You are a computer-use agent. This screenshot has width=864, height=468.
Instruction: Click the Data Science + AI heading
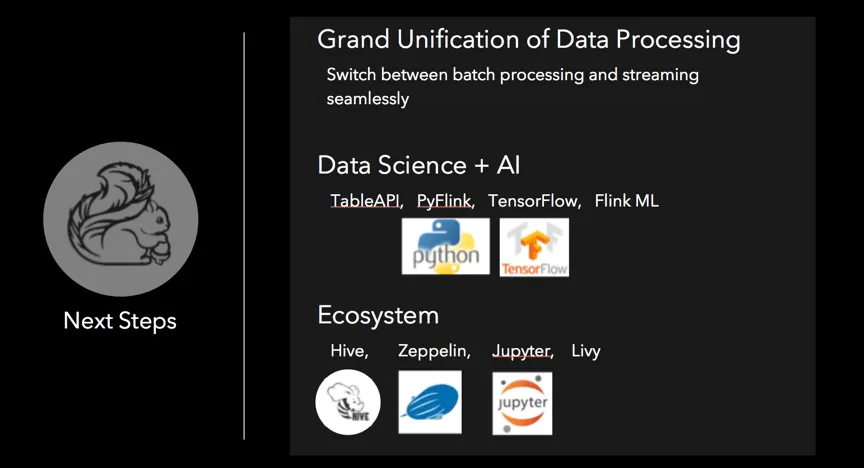[418, 165]
